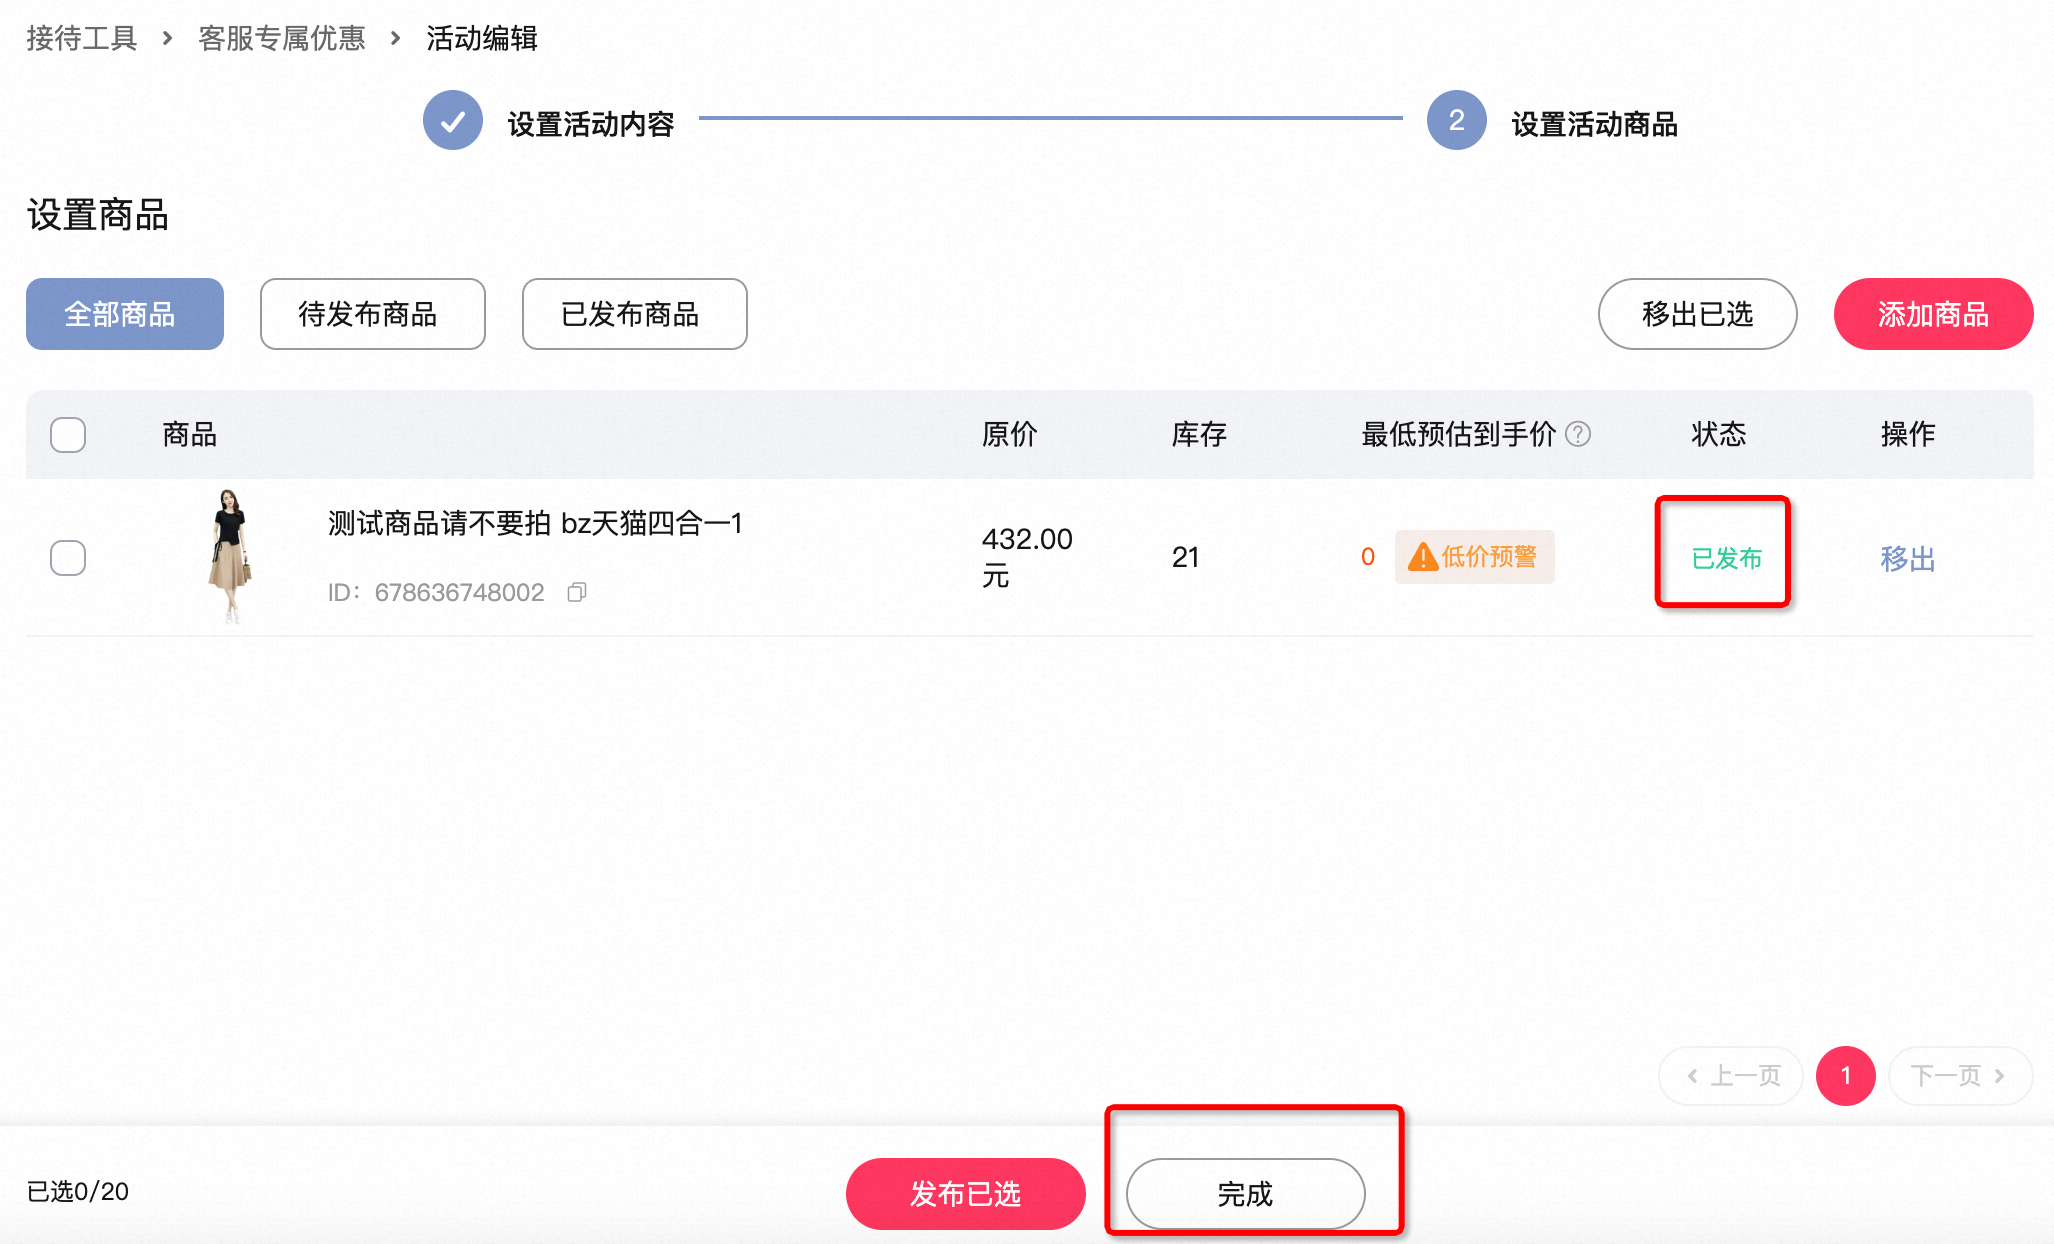Copy product ID 678636748002 with copy icon
The image size is (2054, 1244).
click(577, 592)
